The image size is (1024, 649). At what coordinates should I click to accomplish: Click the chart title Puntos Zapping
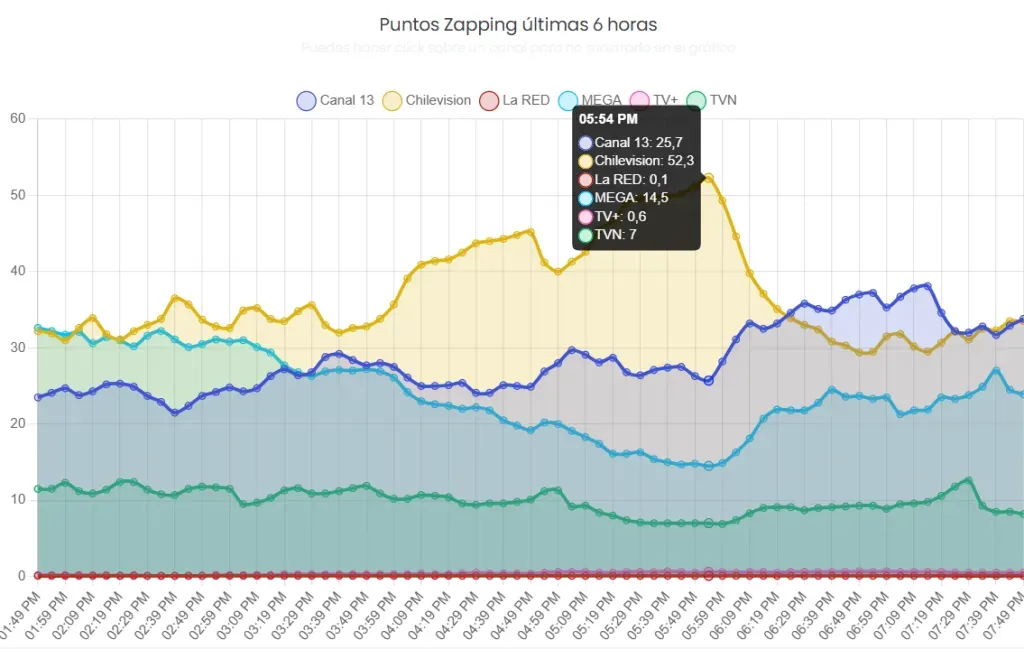(518, 23)
